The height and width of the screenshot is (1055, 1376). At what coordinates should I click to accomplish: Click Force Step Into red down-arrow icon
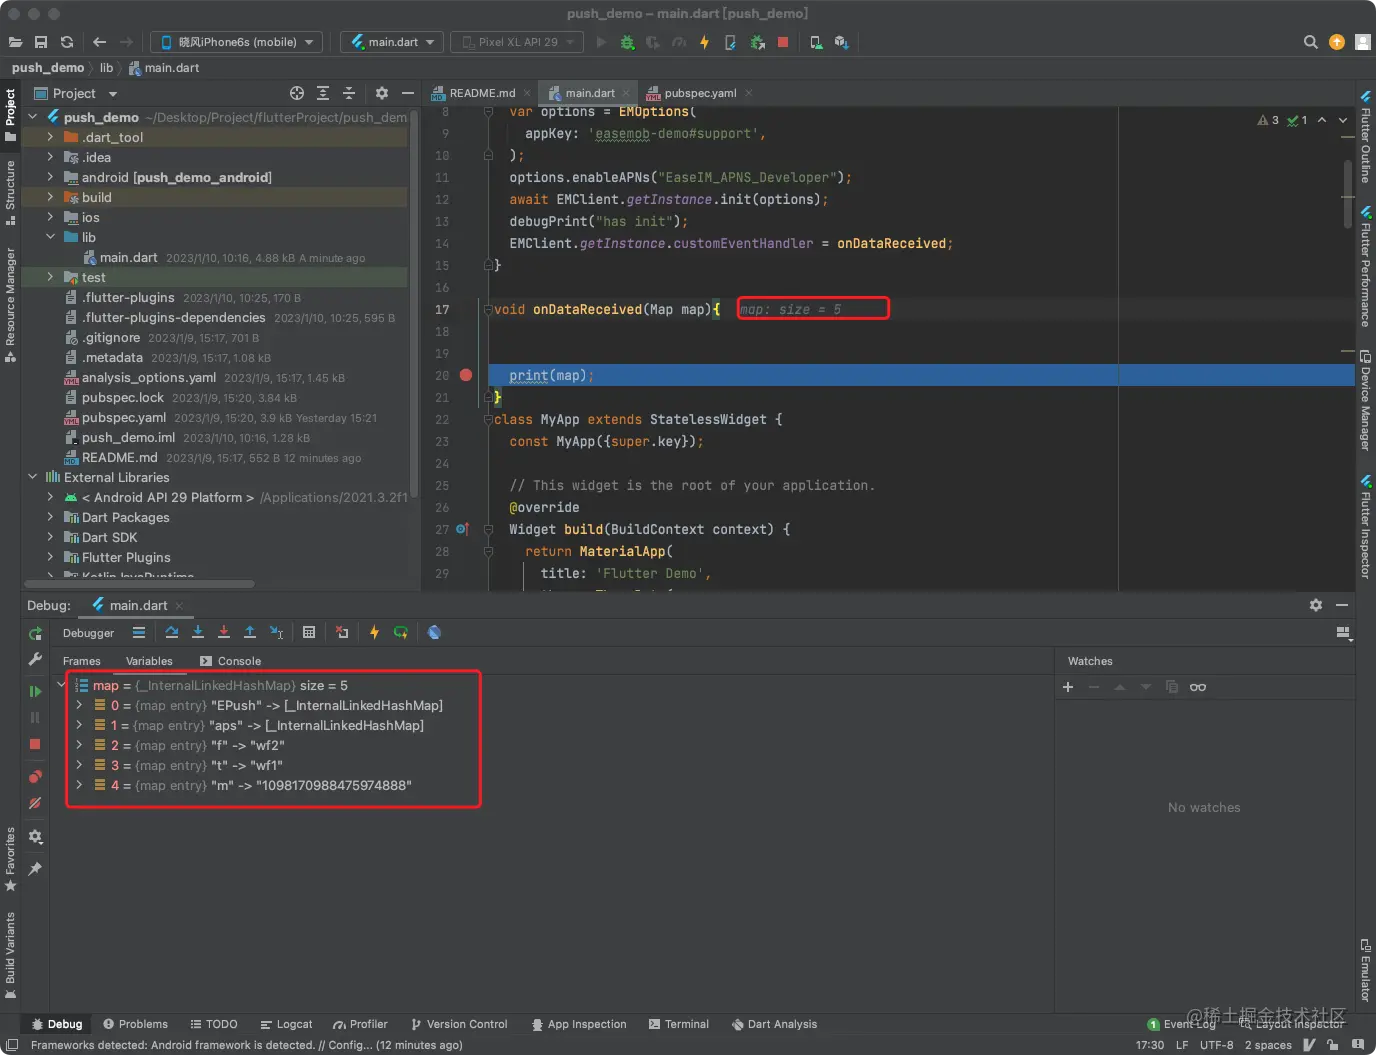click(x=224, y=632)
